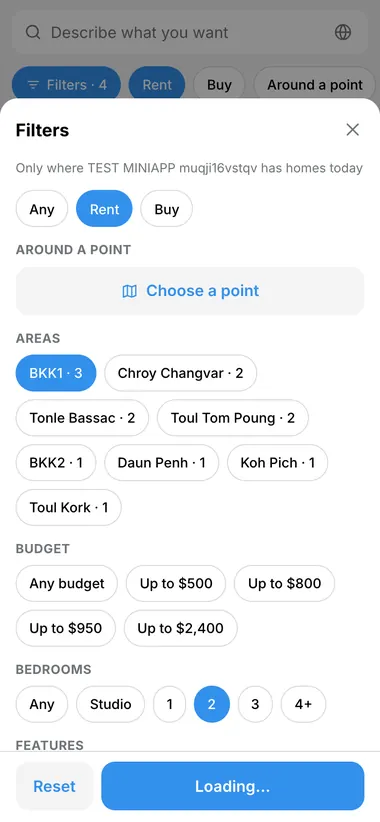This screenshot has width=380, height=822.
Task: Toggle the BKK1 · 3 area chip
Action: [x=56, y=373]
